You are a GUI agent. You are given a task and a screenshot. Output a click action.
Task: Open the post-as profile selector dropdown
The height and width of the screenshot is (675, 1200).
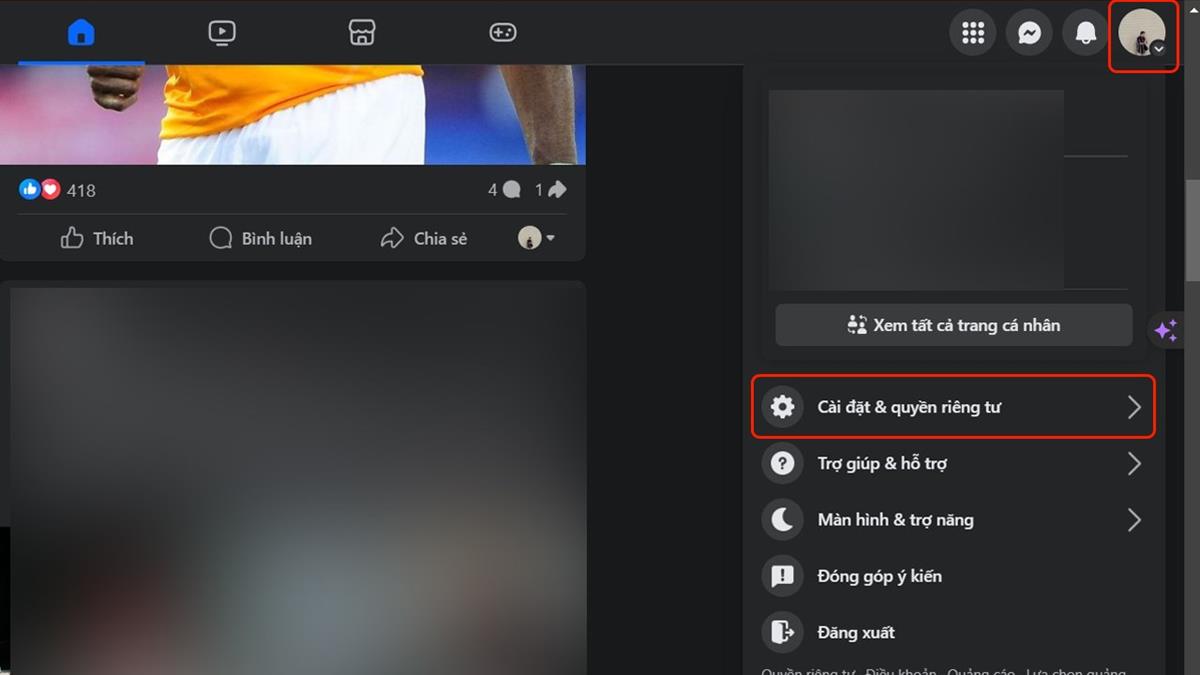pyautogui.click(x=537, y=238)
